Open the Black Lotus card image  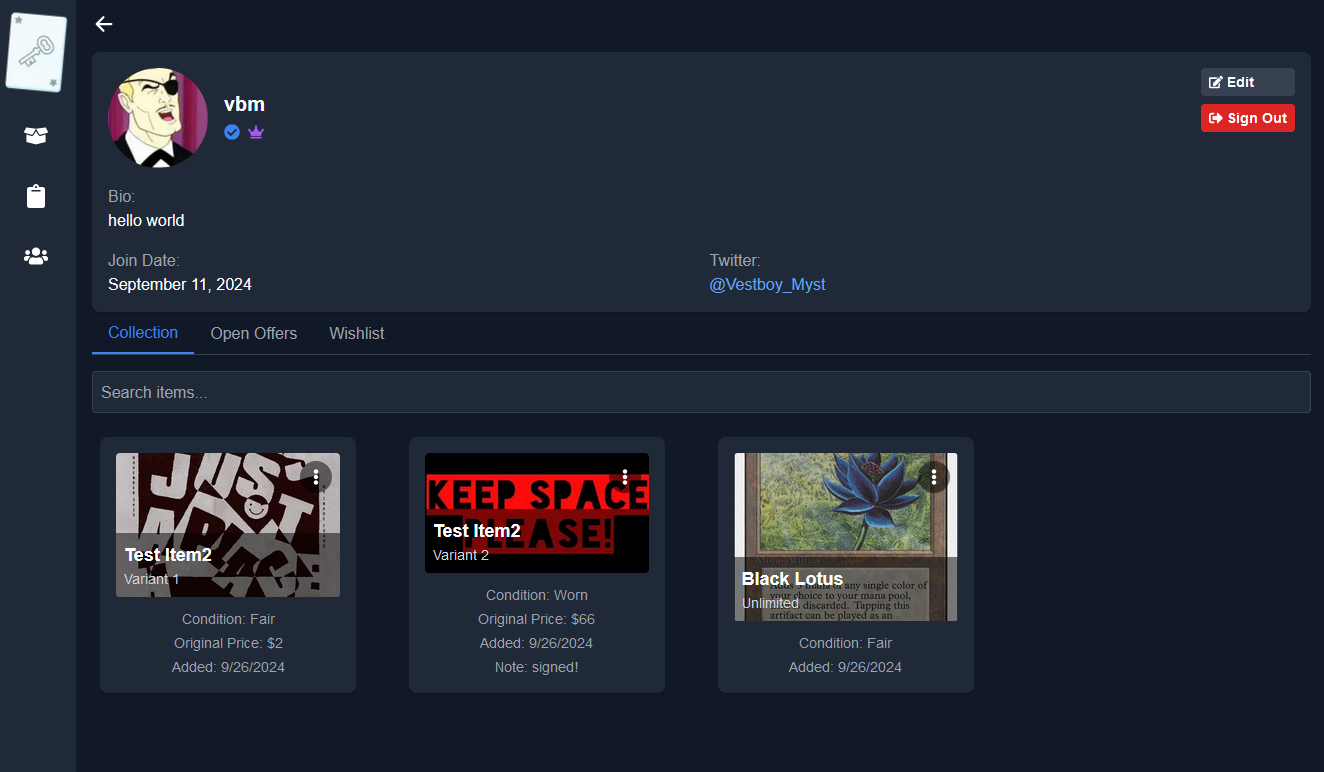(846, 537)
